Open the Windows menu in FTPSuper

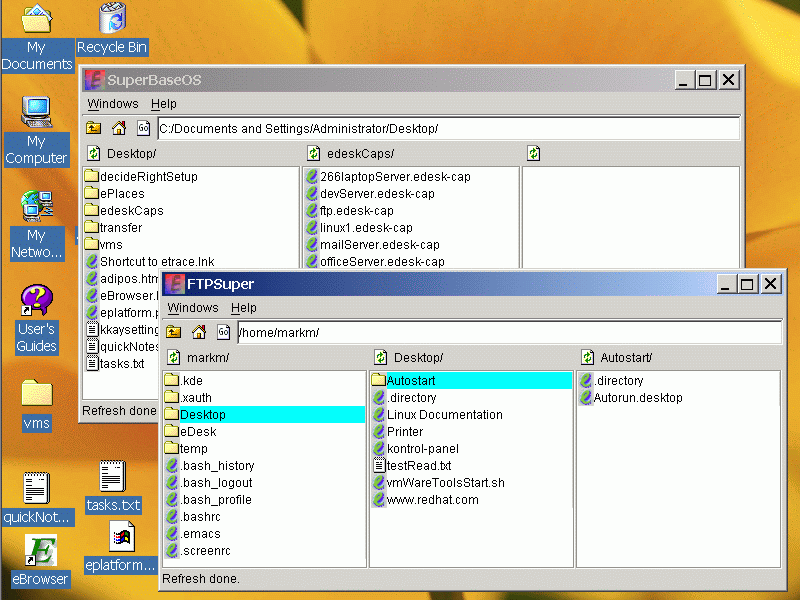click(192, 308)
